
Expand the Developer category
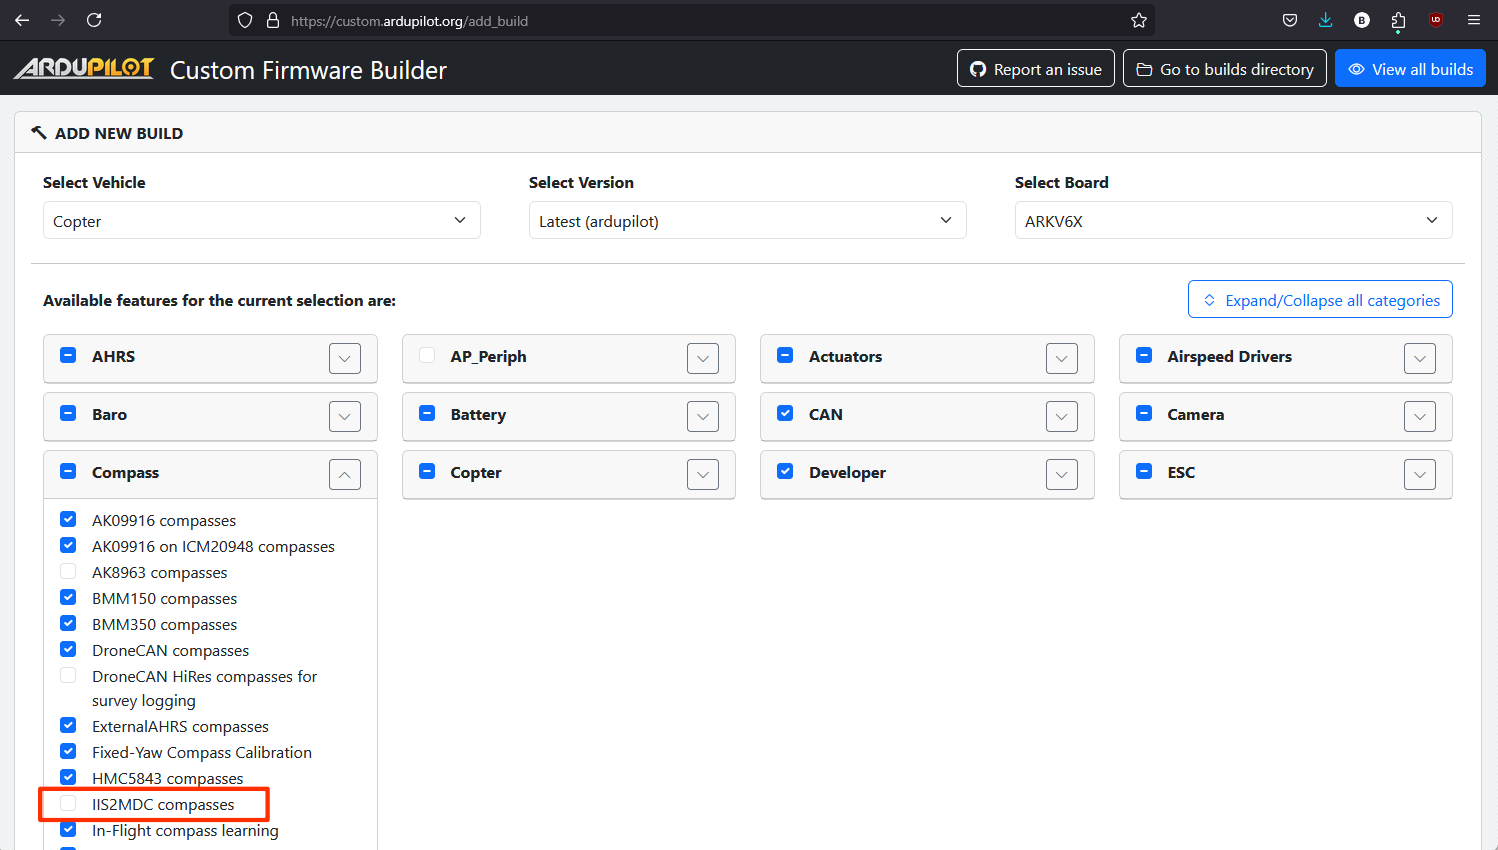click(1062, 474)
